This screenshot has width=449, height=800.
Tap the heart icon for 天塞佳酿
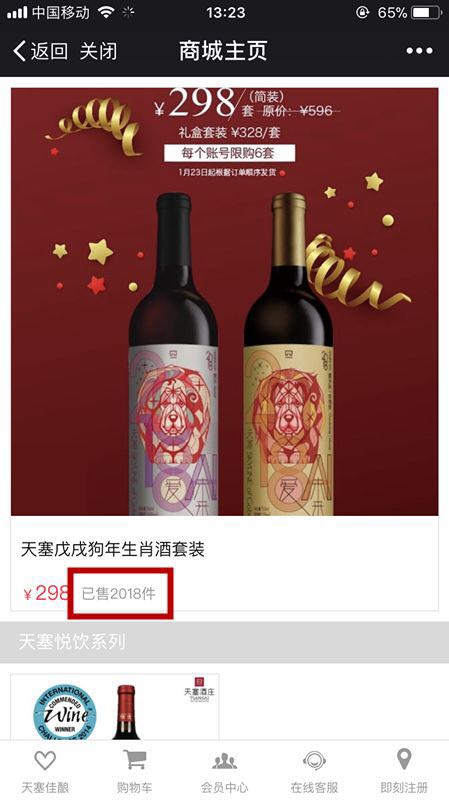[x=45, y=761]
